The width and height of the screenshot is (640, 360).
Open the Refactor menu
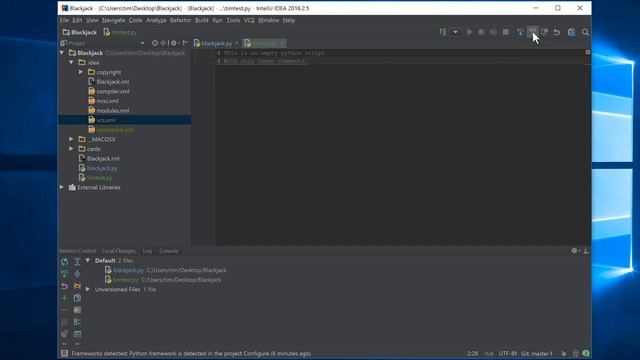coord(180,20)
